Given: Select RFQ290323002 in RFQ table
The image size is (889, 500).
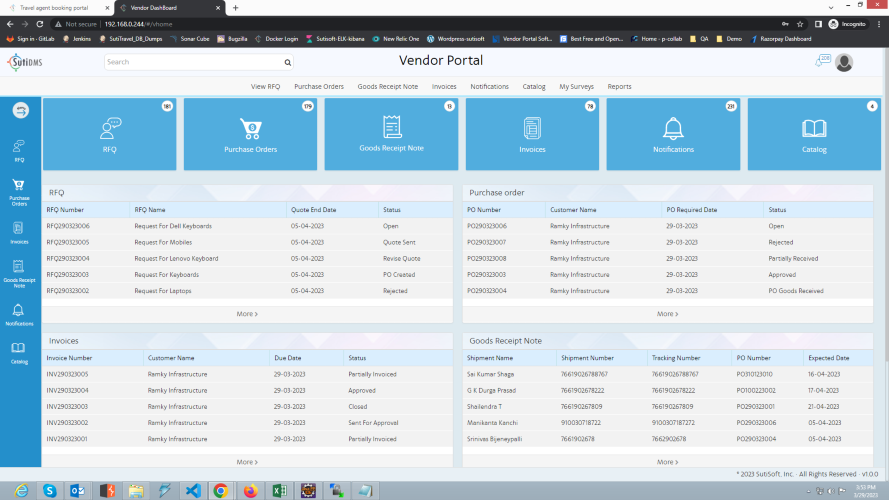Looking at the screenshot, I should click(67, 291).
